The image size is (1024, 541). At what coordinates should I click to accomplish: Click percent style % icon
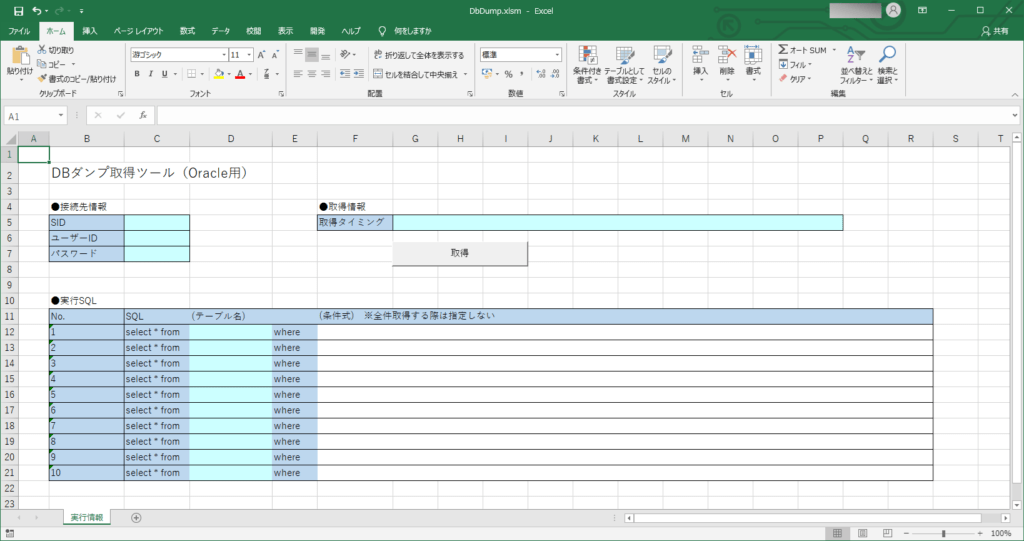click(508, 74)
